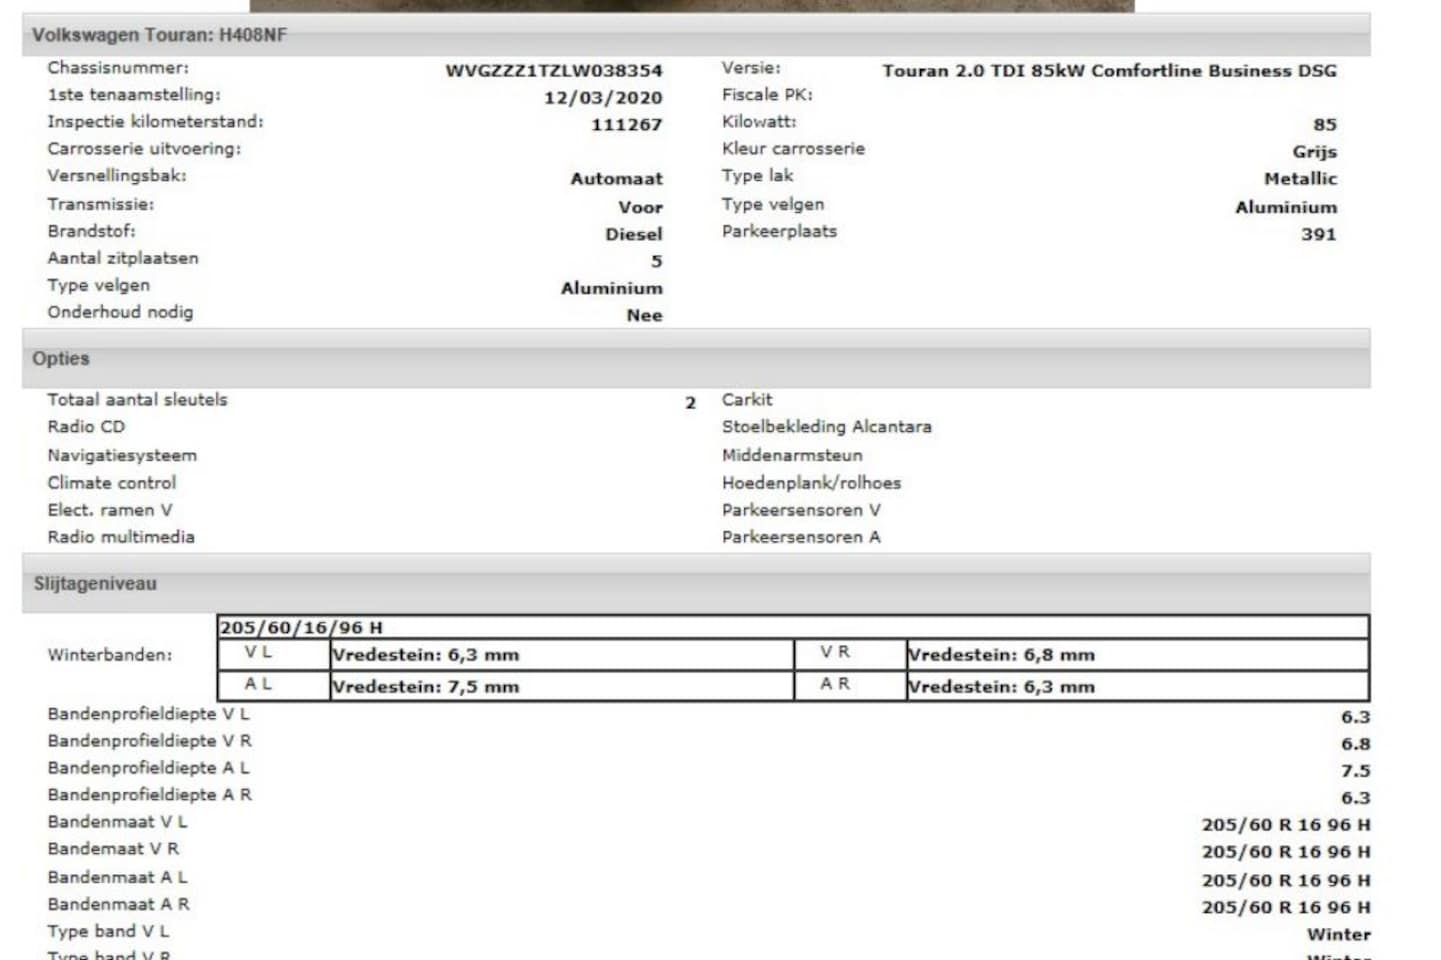Click the Fiscale PK label
Image resolution: width=1441 pixels, height=960 pixels.
coord(767,95)
